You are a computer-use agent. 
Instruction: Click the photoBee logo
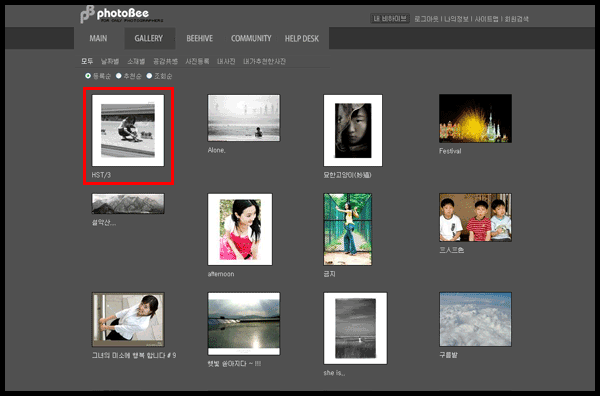point(122,15)
